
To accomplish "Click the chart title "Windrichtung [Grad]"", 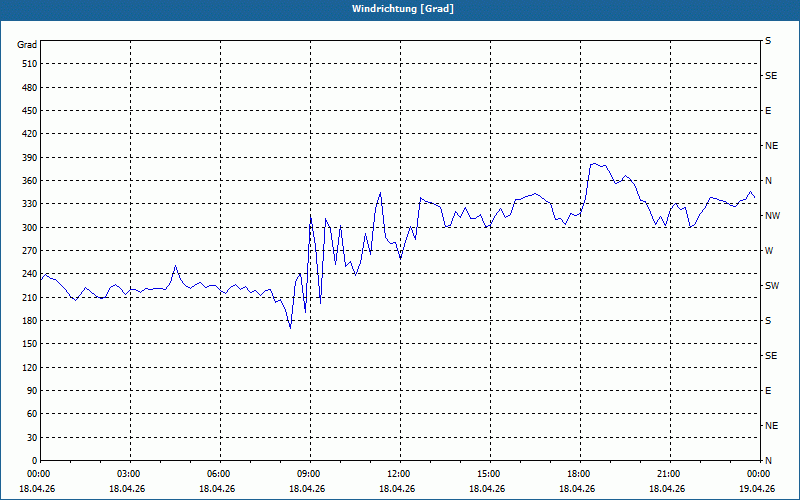I will [403, 9].
